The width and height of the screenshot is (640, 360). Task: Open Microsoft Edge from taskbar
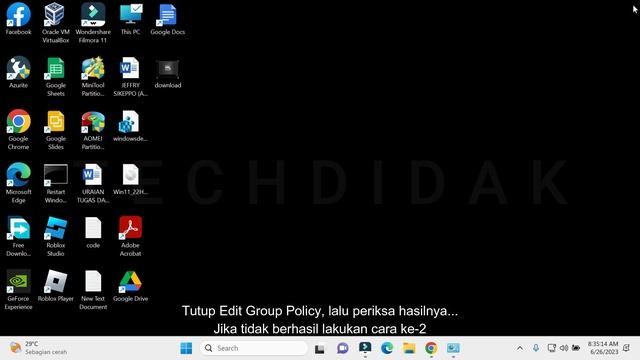[387, 348]
